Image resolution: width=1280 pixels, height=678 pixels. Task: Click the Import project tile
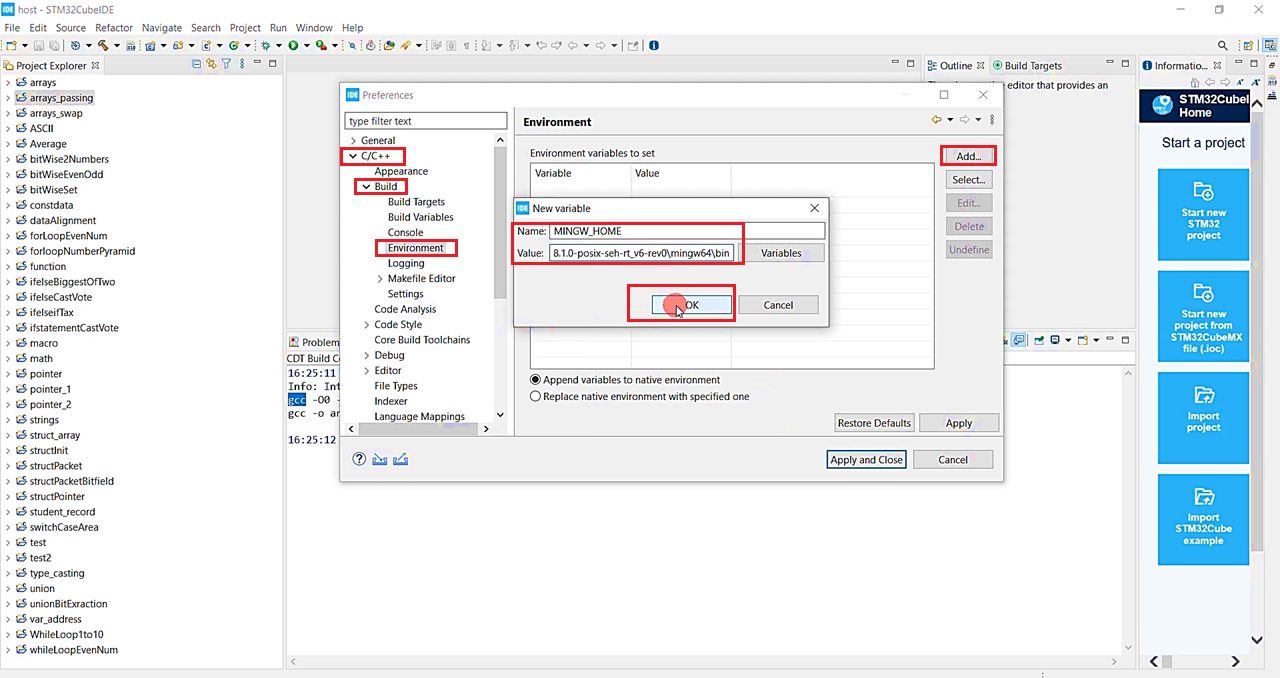1203,417
